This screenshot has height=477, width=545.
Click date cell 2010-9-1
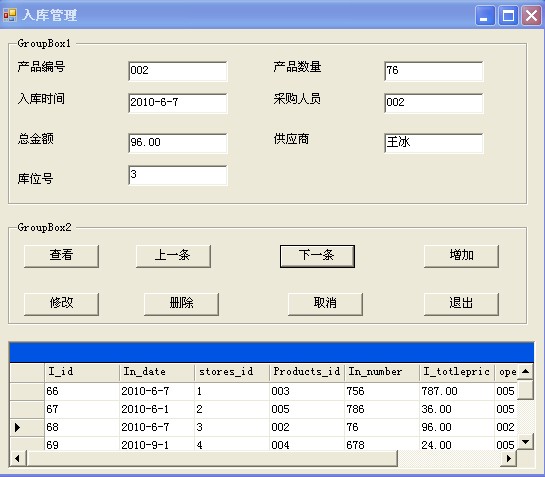point(157,444)
